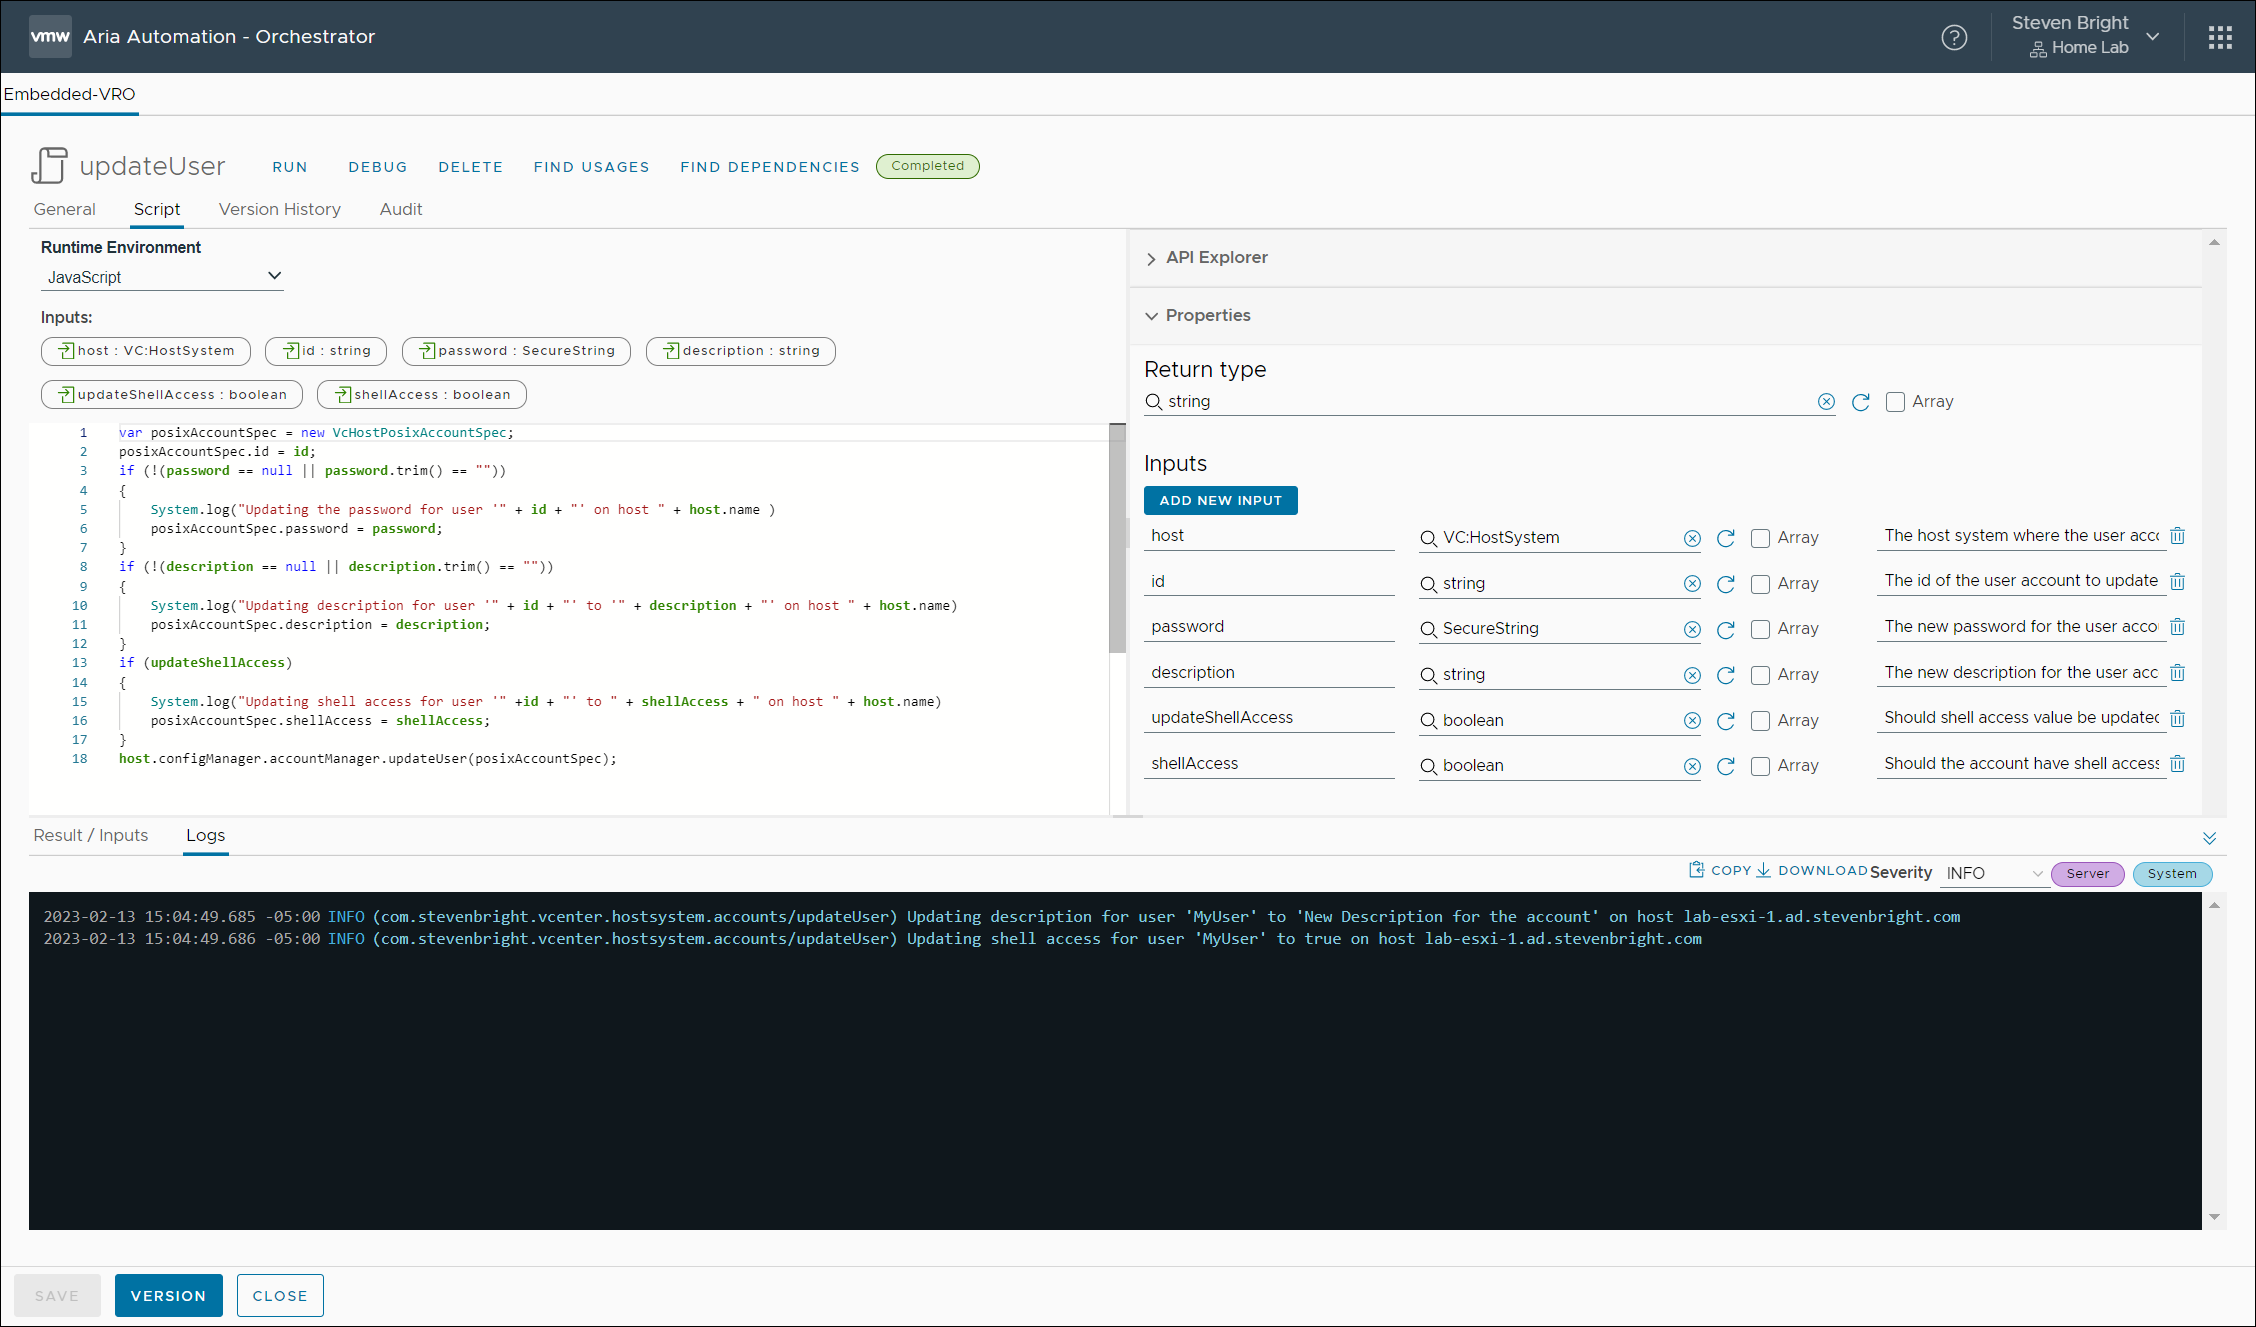2256x1327 pixels.
Task: Open the apps grid icon
Action: click(x=2220, y=37)
